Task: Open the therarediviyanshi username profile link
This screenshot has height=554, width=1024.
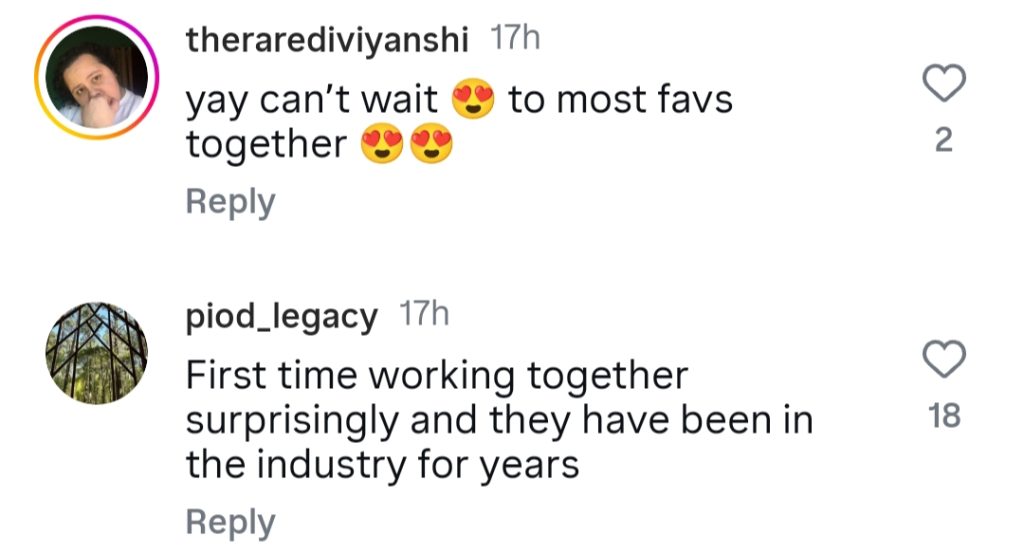Action: 328,40
